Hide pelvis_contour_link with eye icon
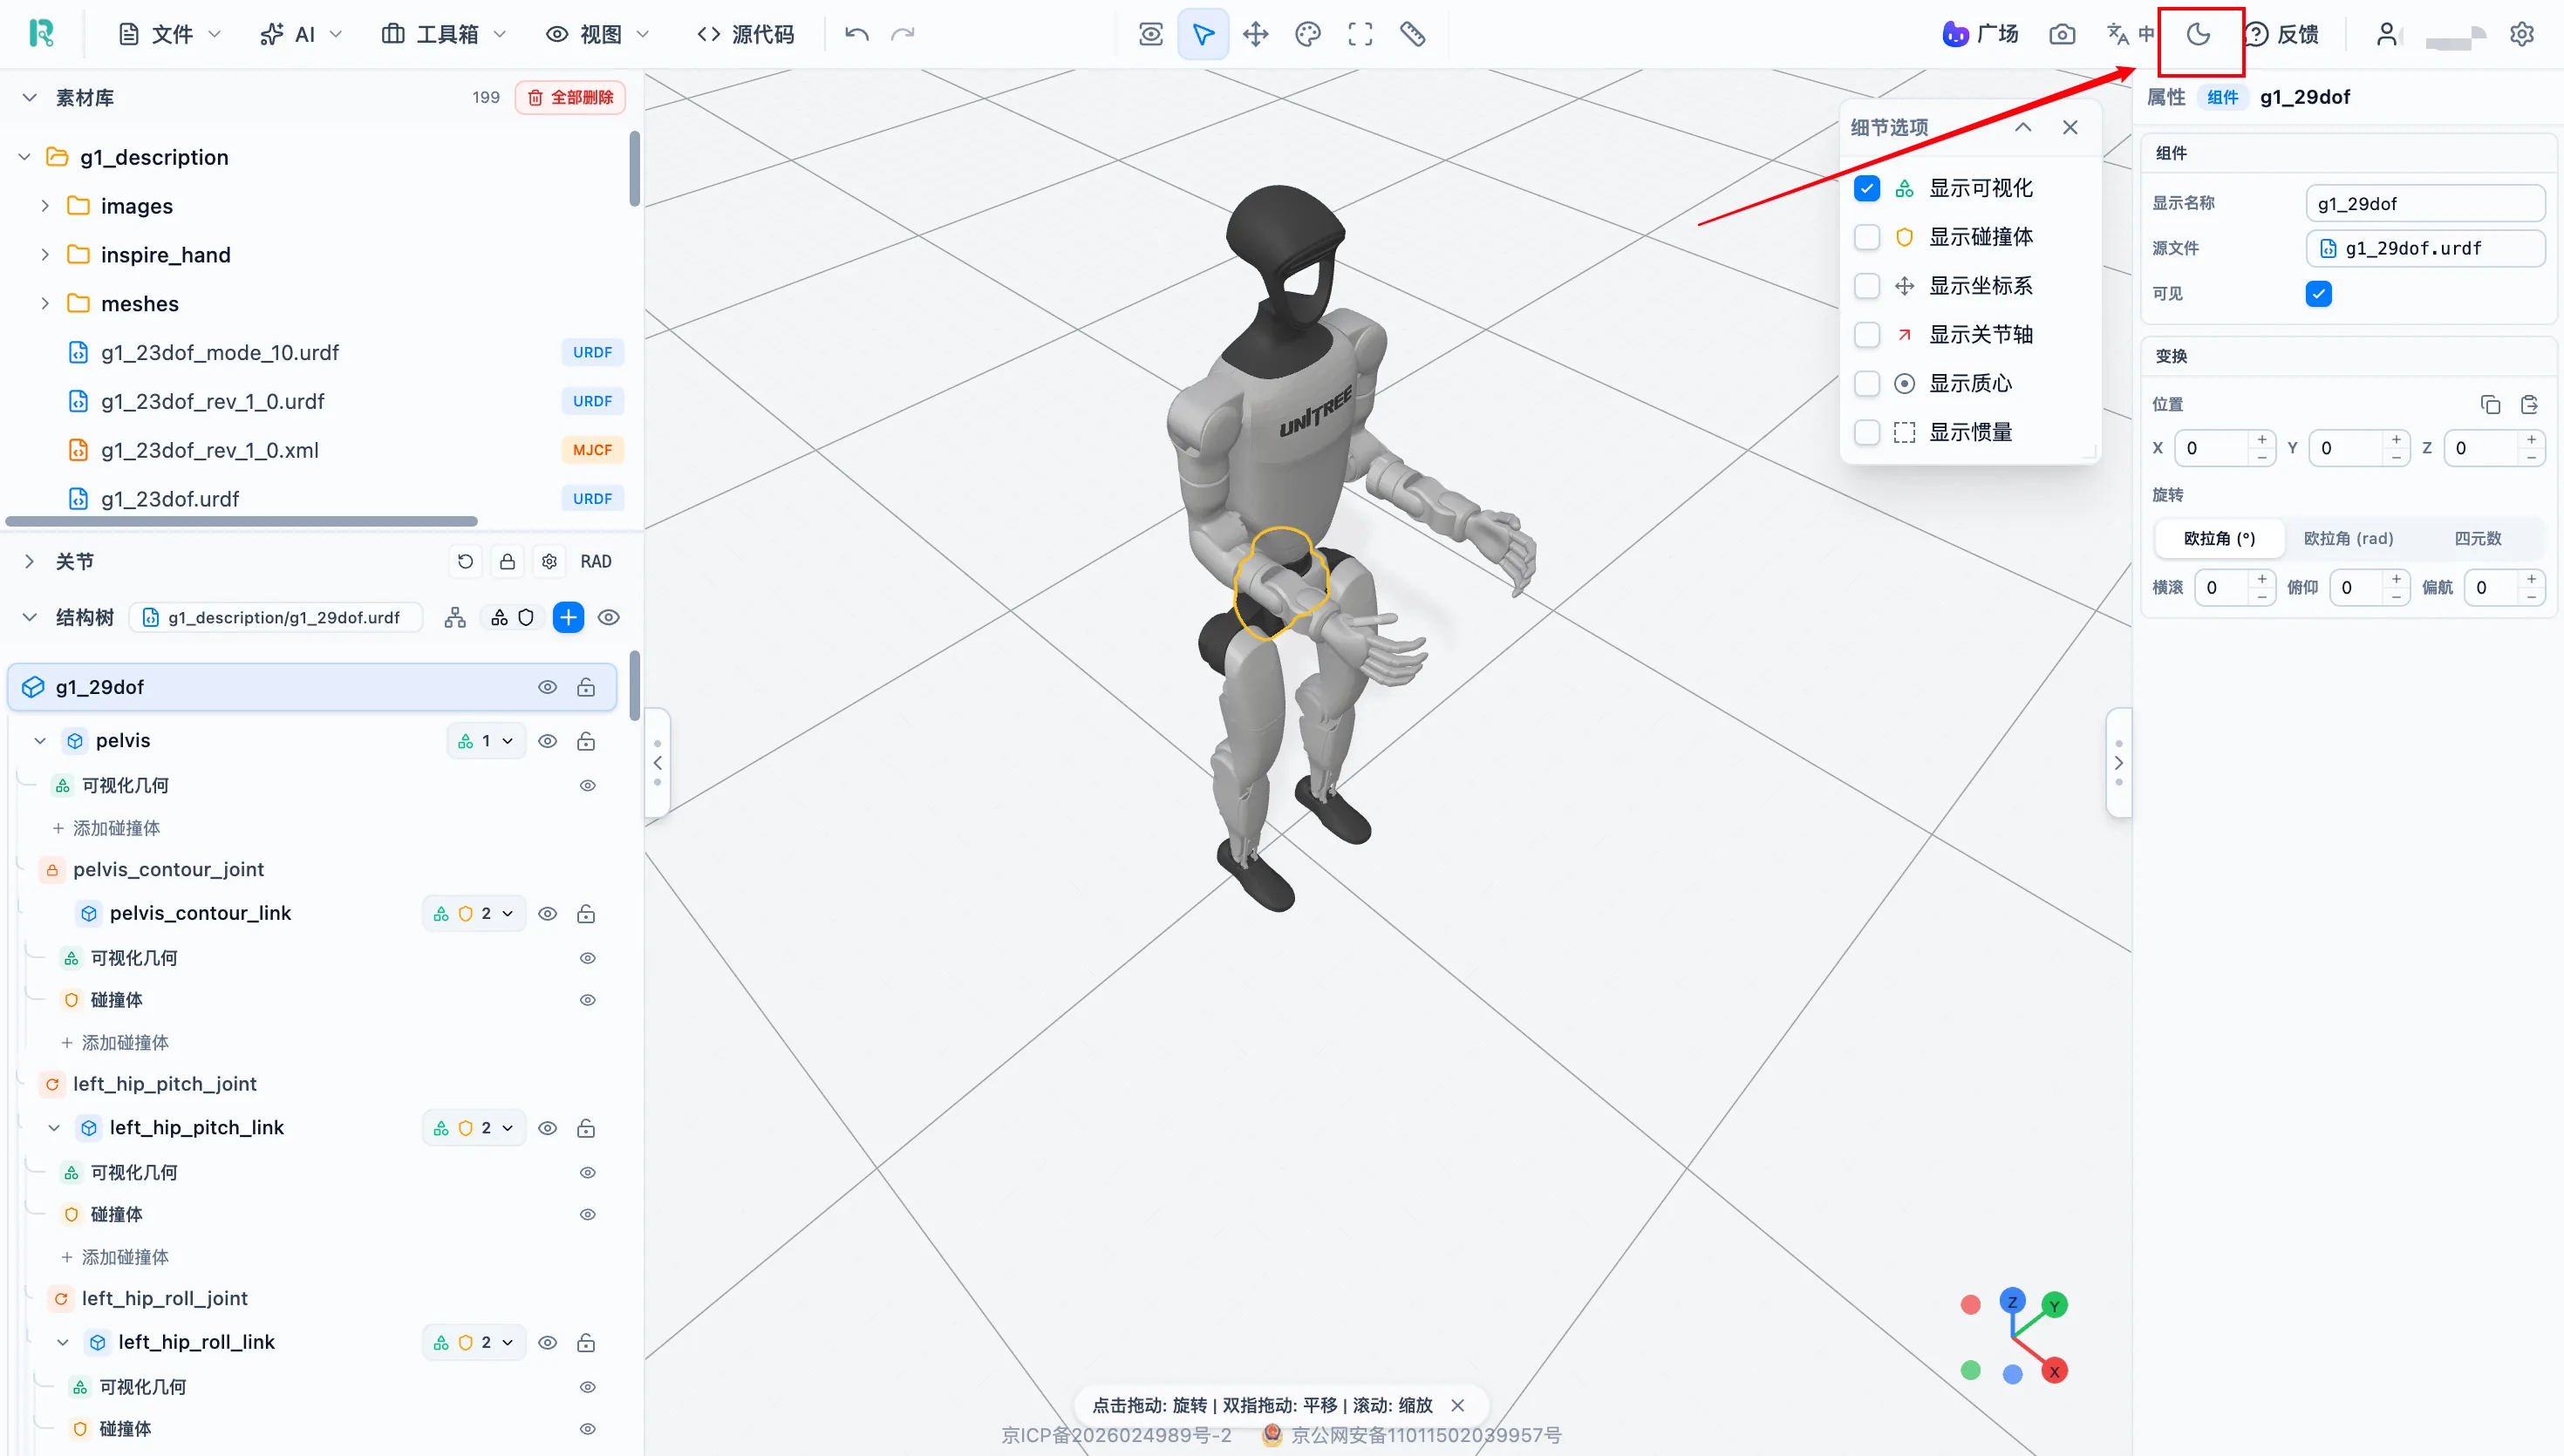The image size is (2564, 1456). click(547, 914)
